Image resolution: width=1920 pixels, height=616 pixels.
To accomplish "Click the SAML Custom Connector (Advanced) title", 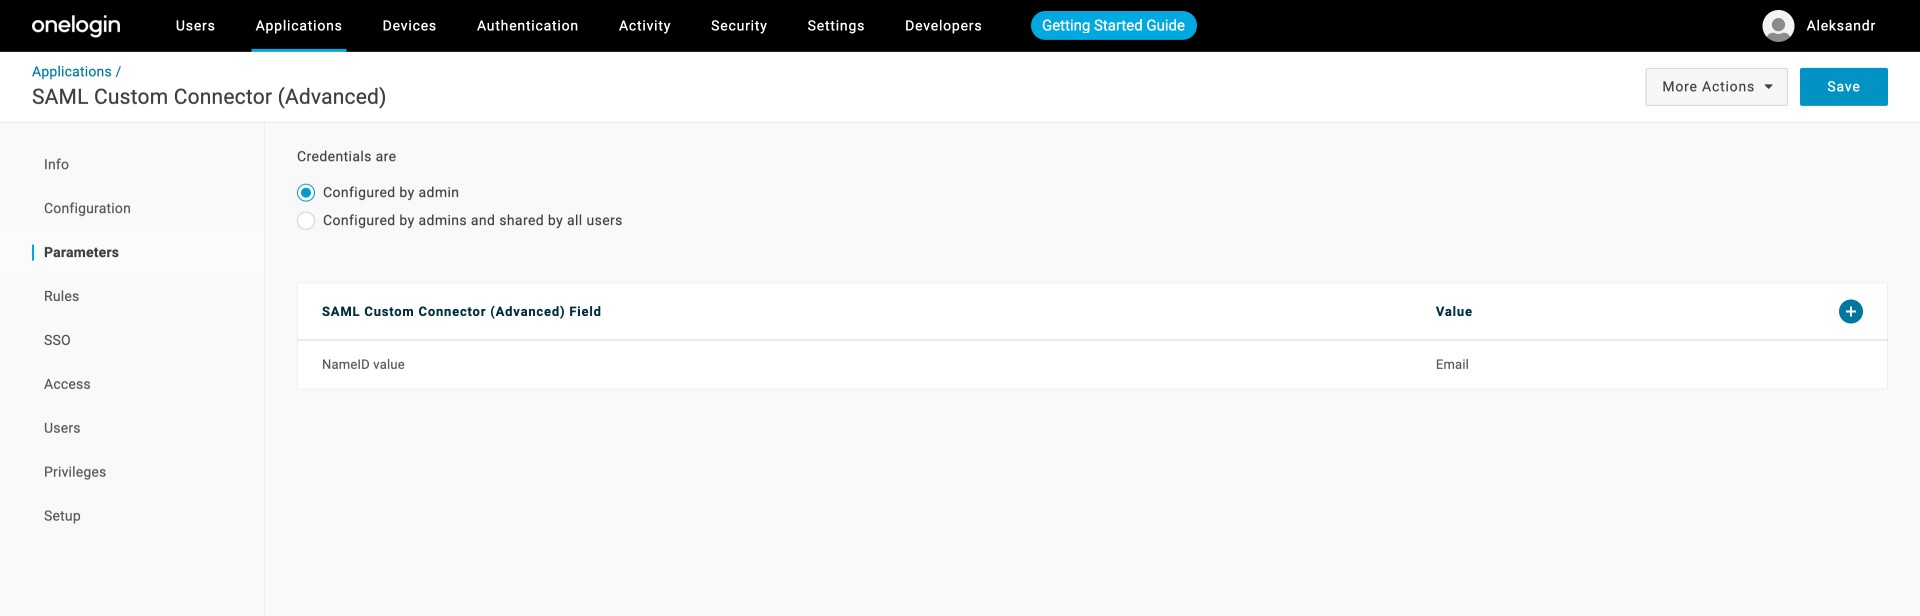I will tap(209, 97).
